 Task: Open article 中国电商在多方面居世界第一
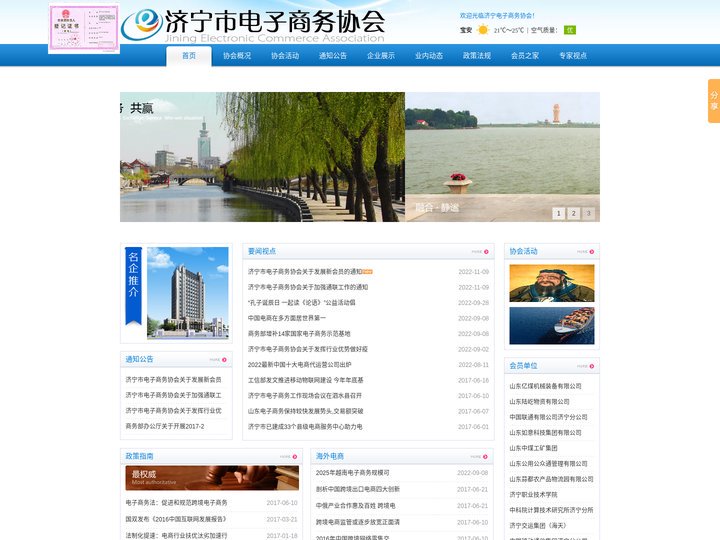pyautogui.click(x=287, y=318)
